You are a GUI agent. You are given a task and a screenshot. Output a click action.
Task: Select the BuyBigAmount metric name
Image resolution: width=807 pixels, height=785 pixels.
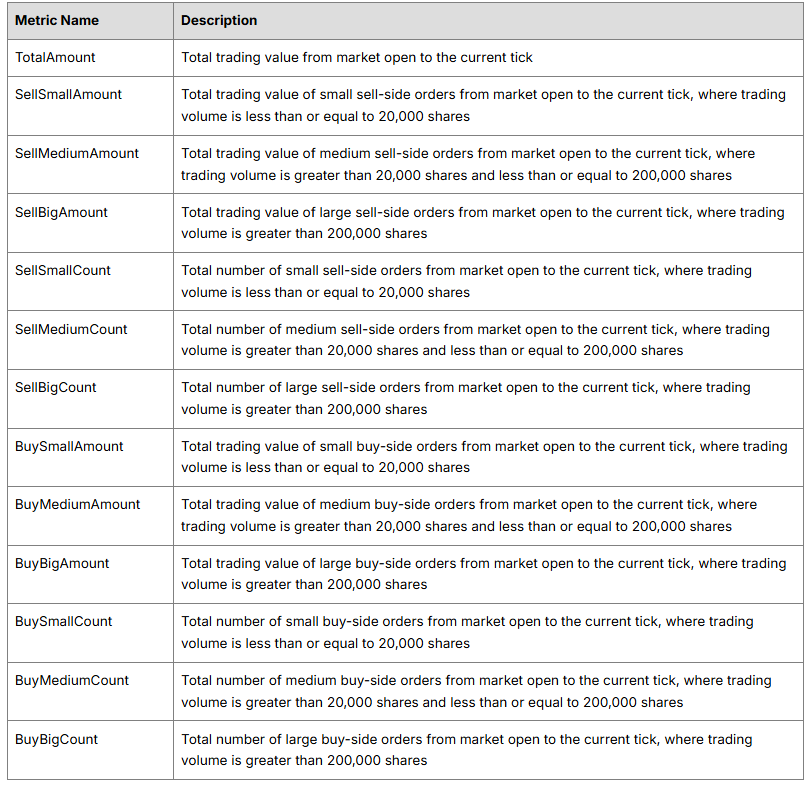[x=62, y=563]
